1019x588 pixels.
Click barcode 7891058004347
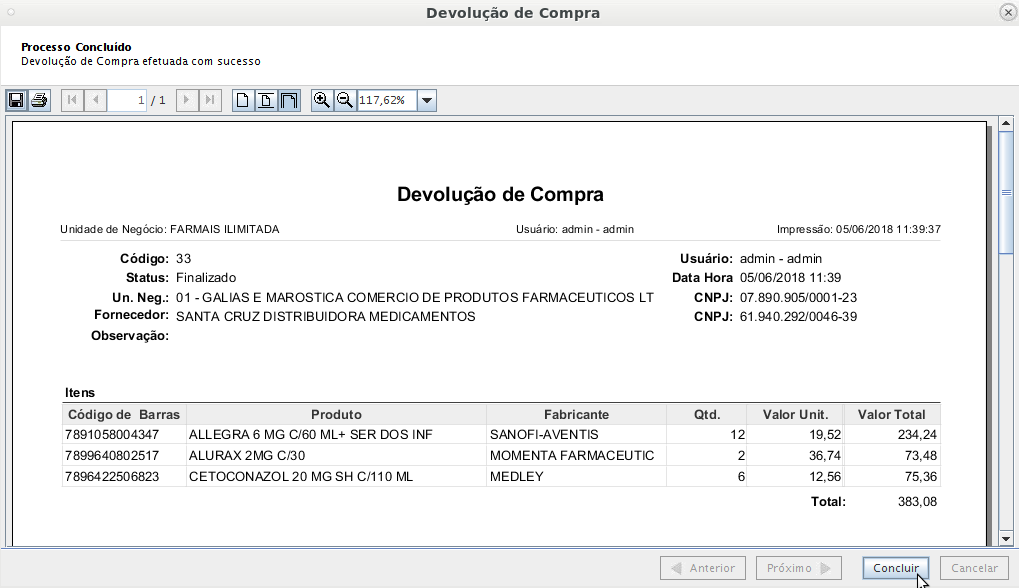point(112,435)
